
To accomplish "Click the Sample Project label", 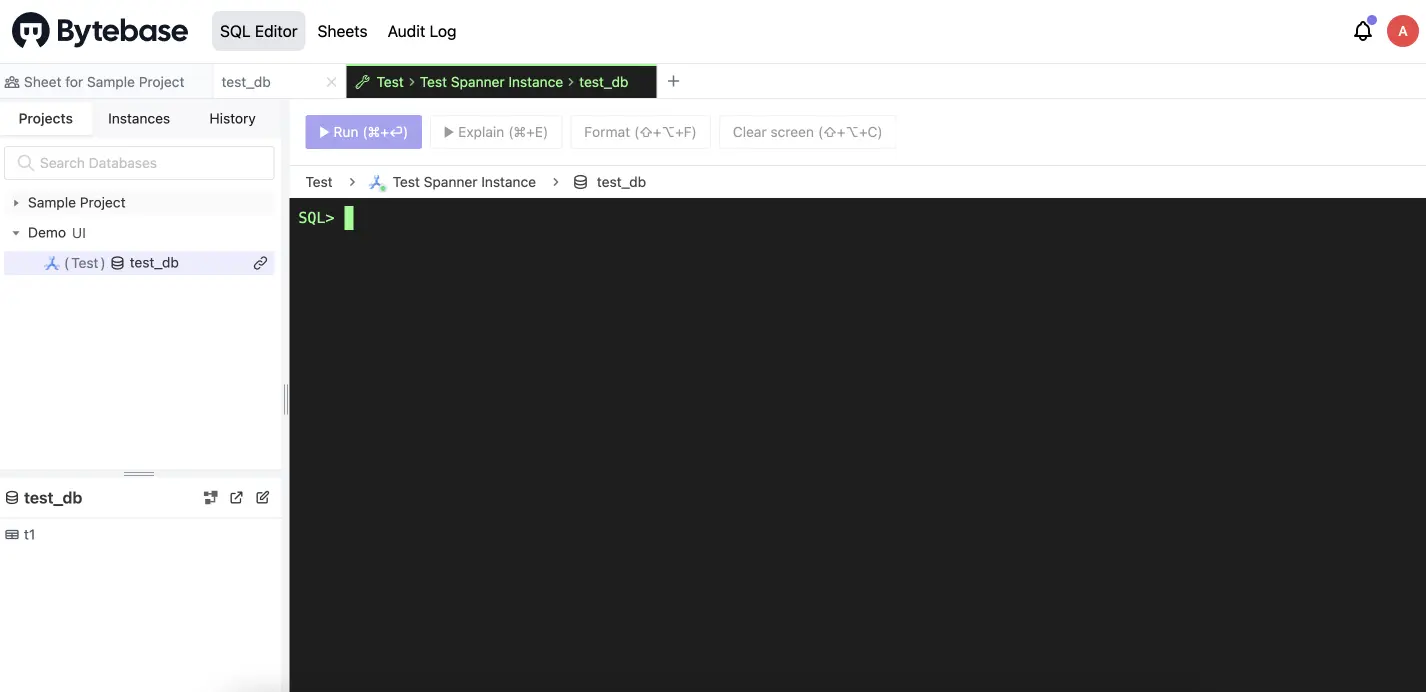I will pos(77,203).
